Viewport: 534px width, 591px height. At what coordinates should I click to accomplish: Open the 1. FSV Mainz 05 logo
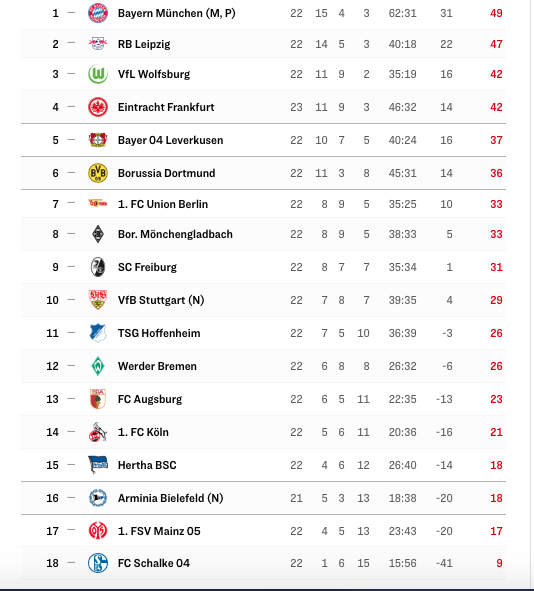98,531
